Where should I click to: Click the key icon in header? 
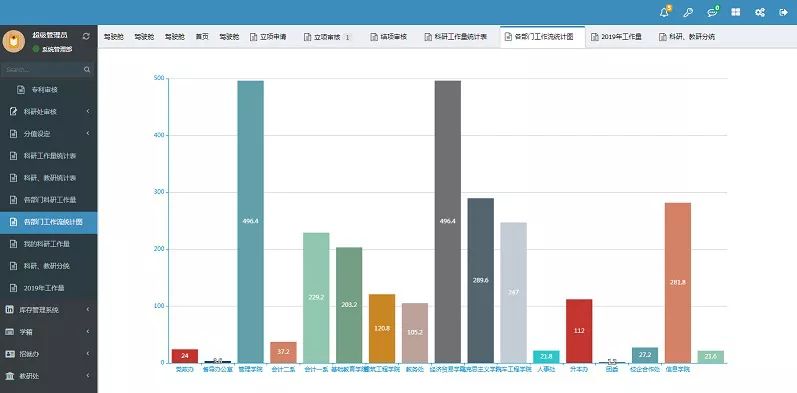pos(688,13)
